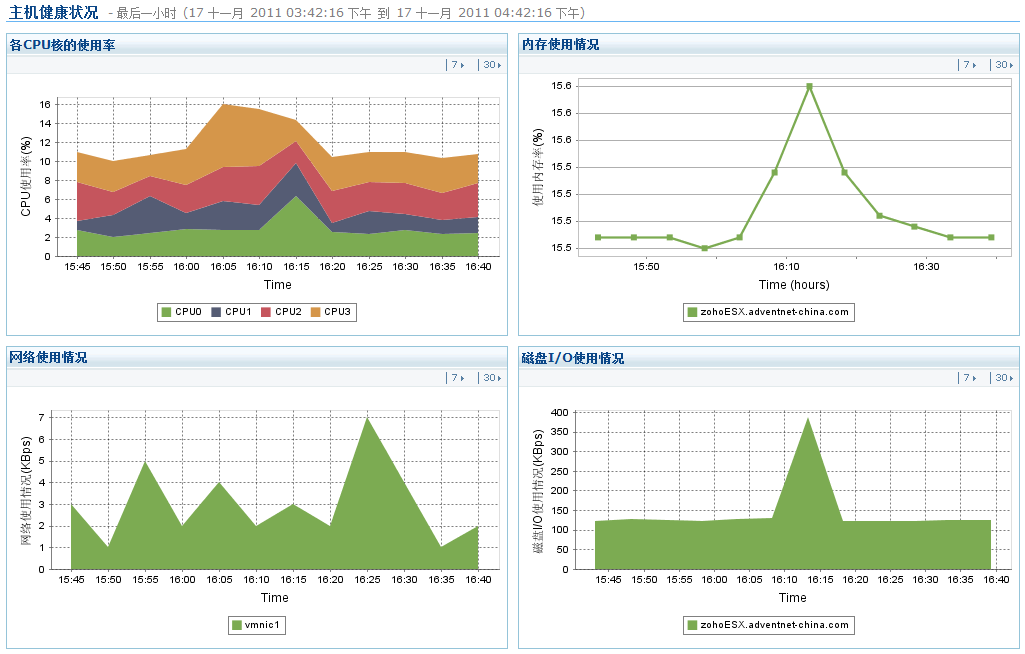Click the dark blue CPU1 legend swatch

pyautogui.click(x=215, y=312)
